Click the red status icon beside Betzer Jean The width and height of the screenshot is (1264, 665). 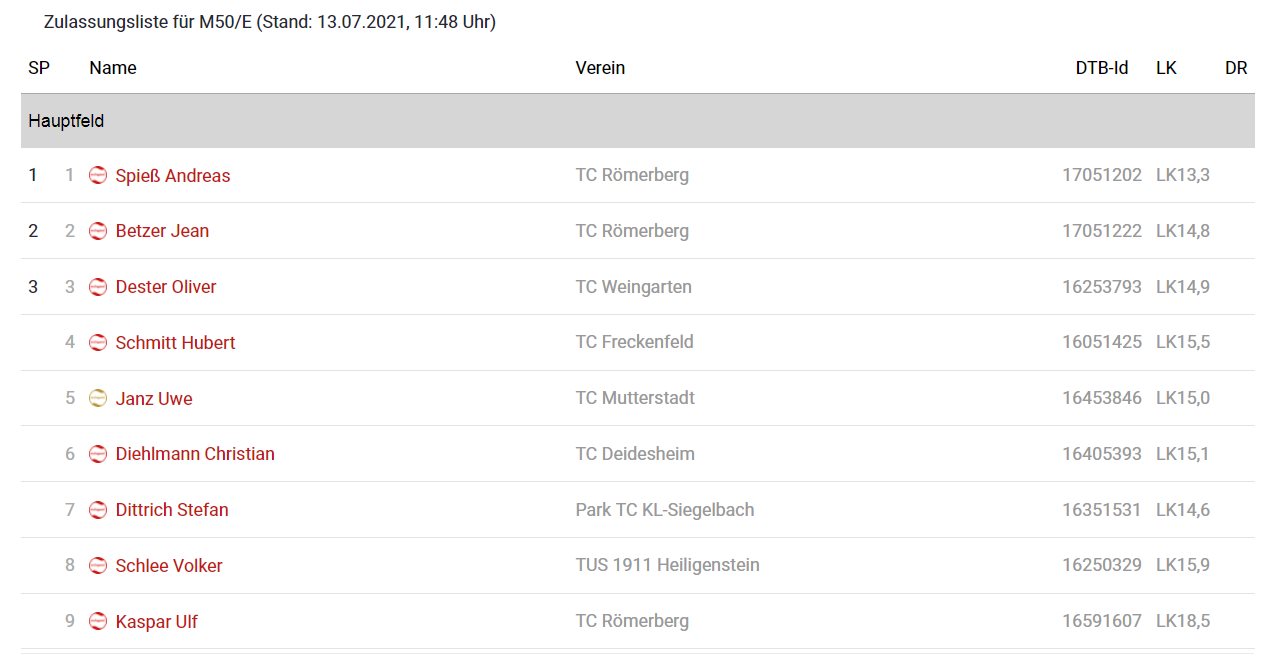[x=98, y=231]
